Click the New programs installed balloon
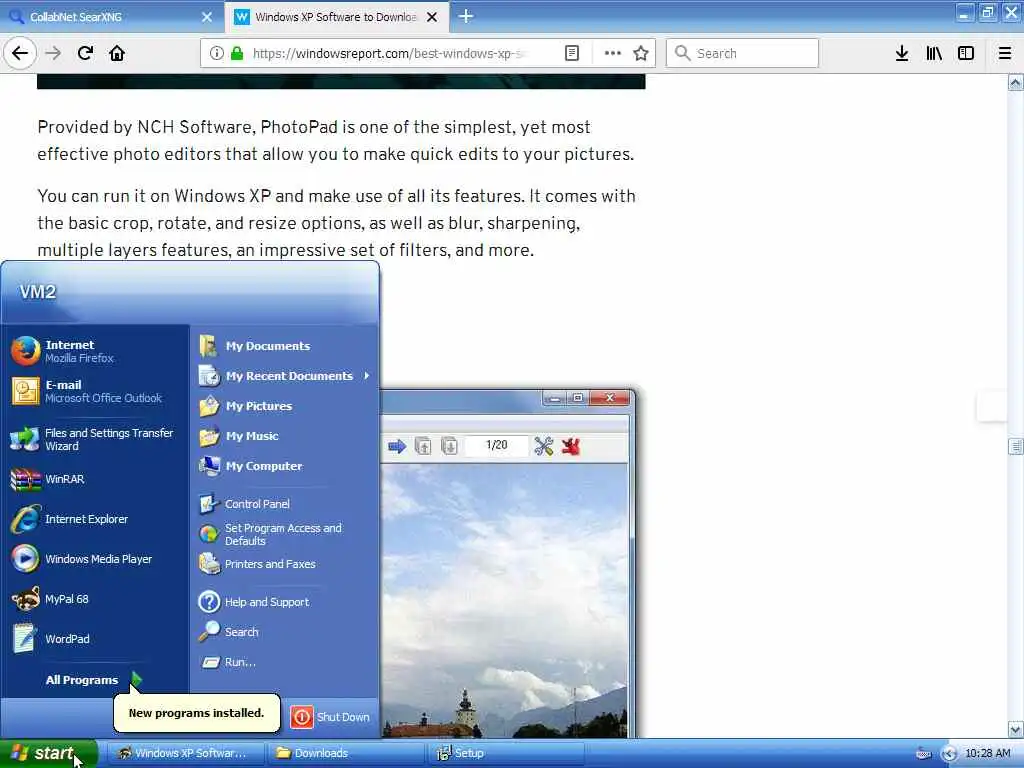1024x768 pixels. [x=197, y=712]
